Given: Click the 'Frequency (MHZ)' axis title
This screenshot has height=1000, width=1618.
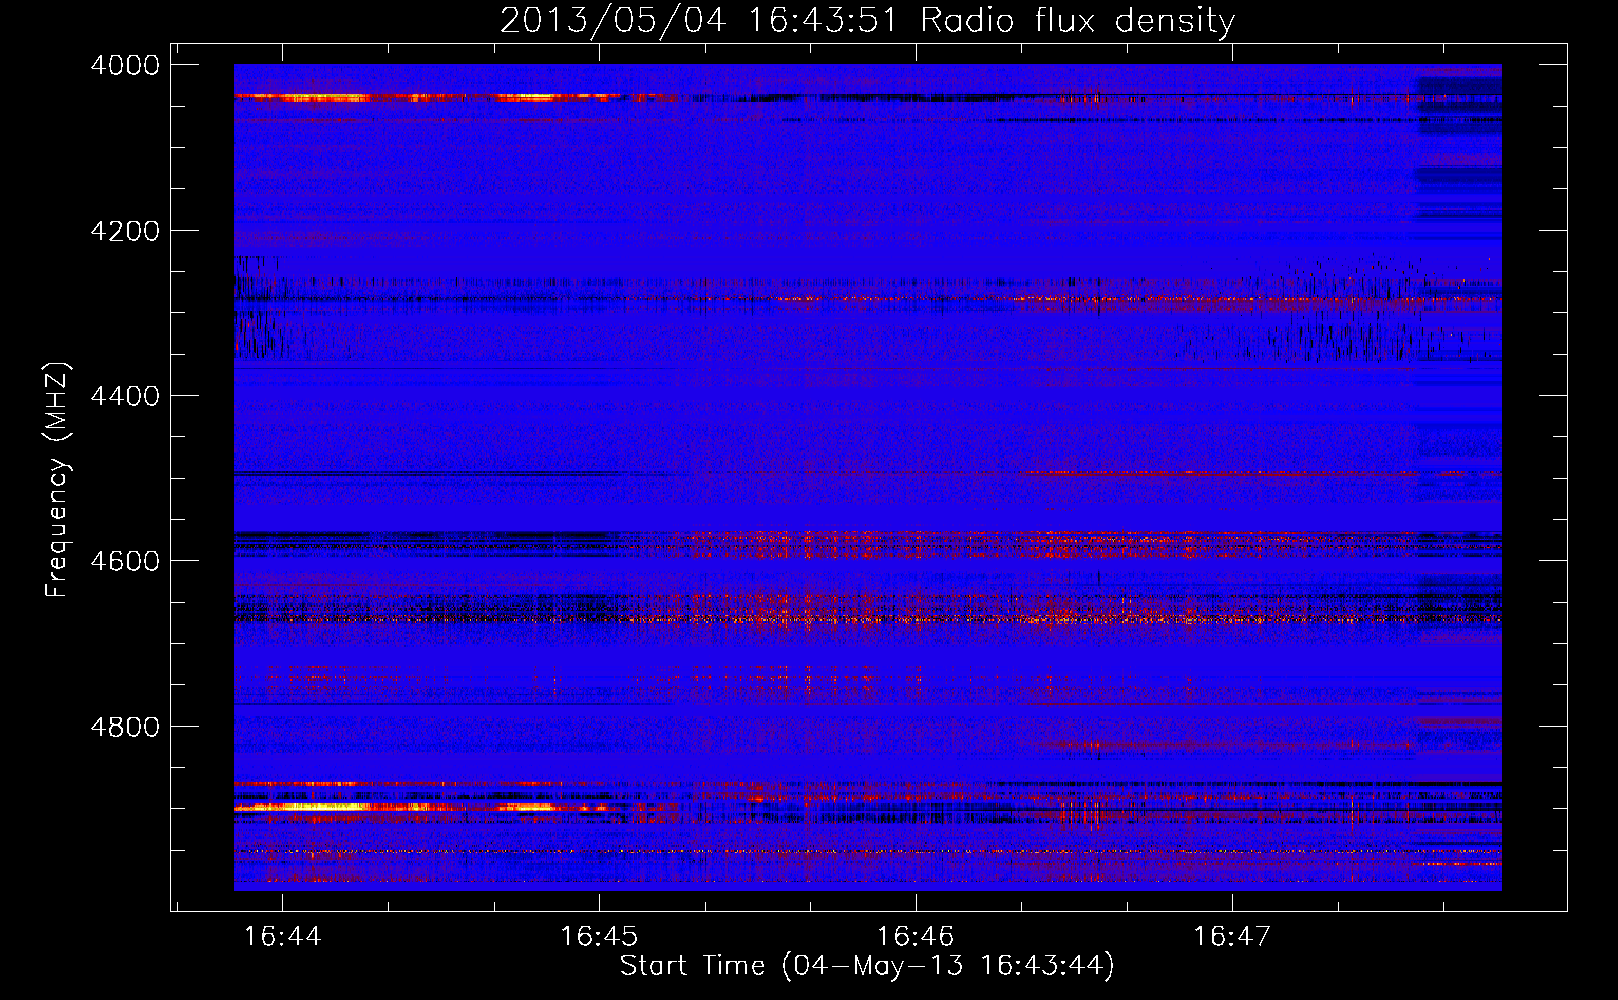Looking at the screenshot, I should pos(58,479).
